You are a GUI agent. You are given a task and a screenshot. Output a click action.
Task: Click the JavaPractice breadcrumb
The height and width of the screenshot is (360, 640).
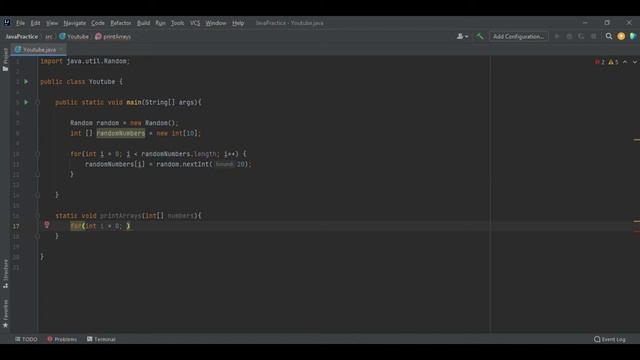[x=22, y=37]
